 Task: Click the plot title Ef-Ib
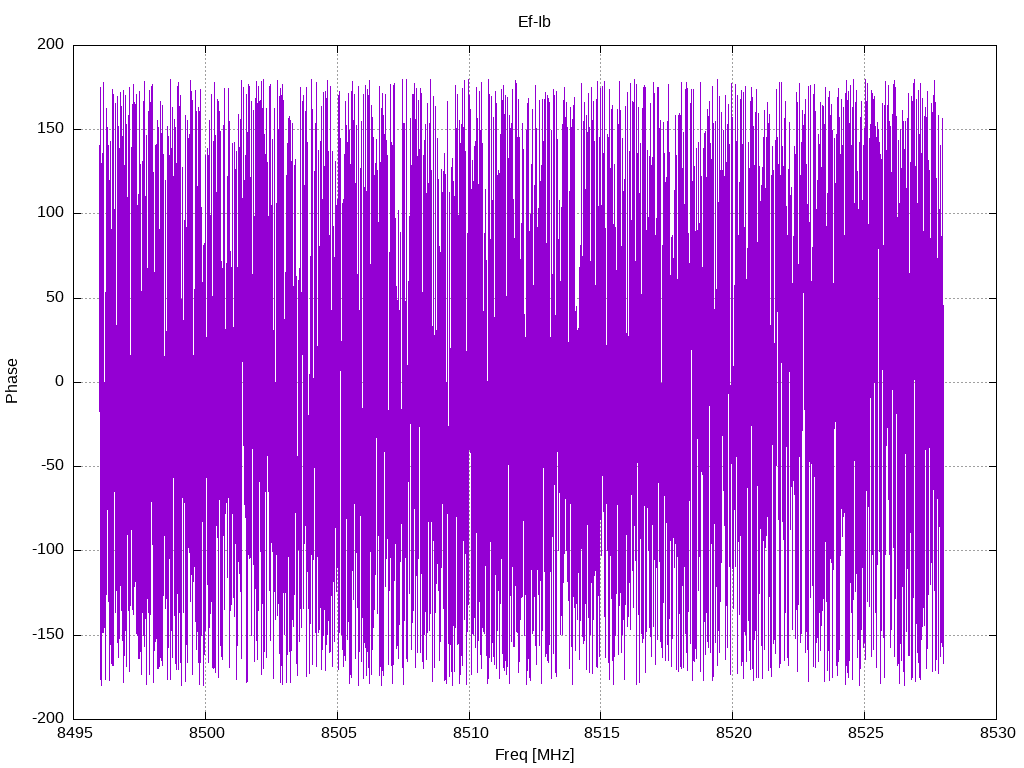(534, 22)
